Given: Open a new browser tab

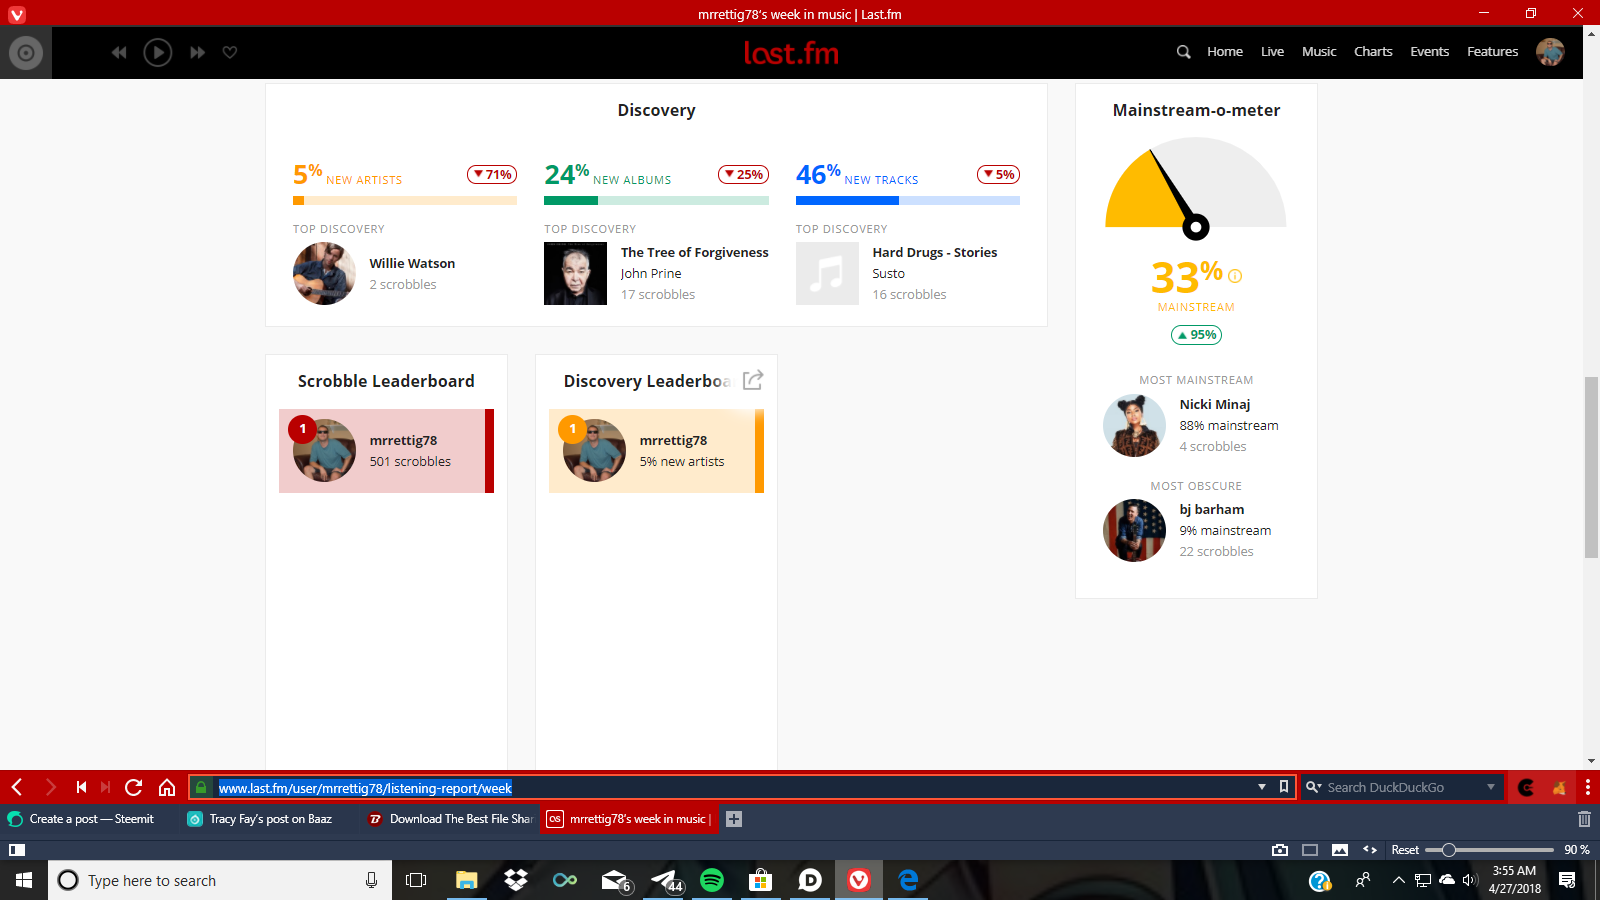Looking at the screenshot, I should point(734,819).
